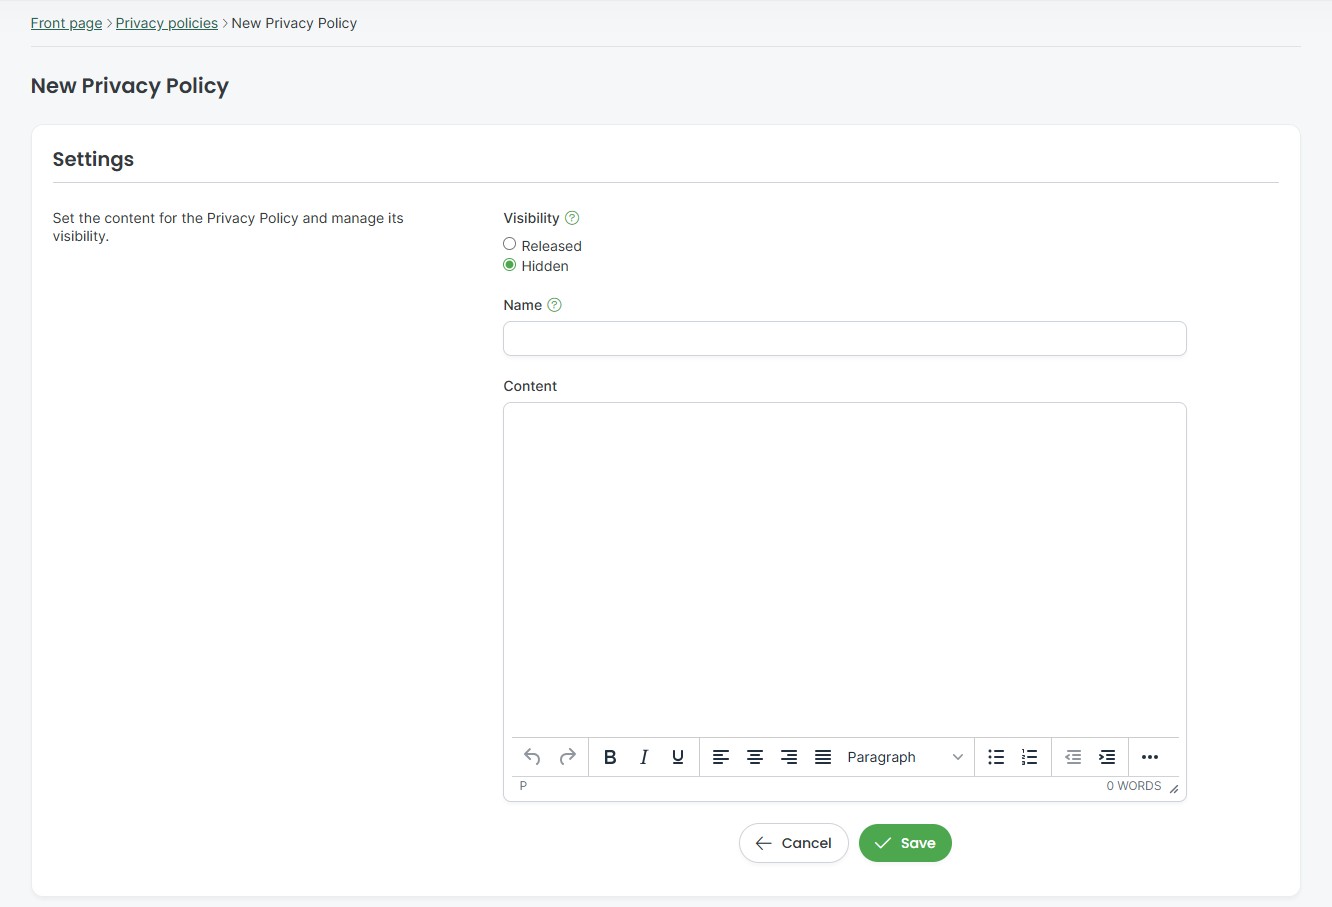Click inside the Content editor area
This screenshot has width=1332, height=907.
pyautogui.click(x=845, y=570)
